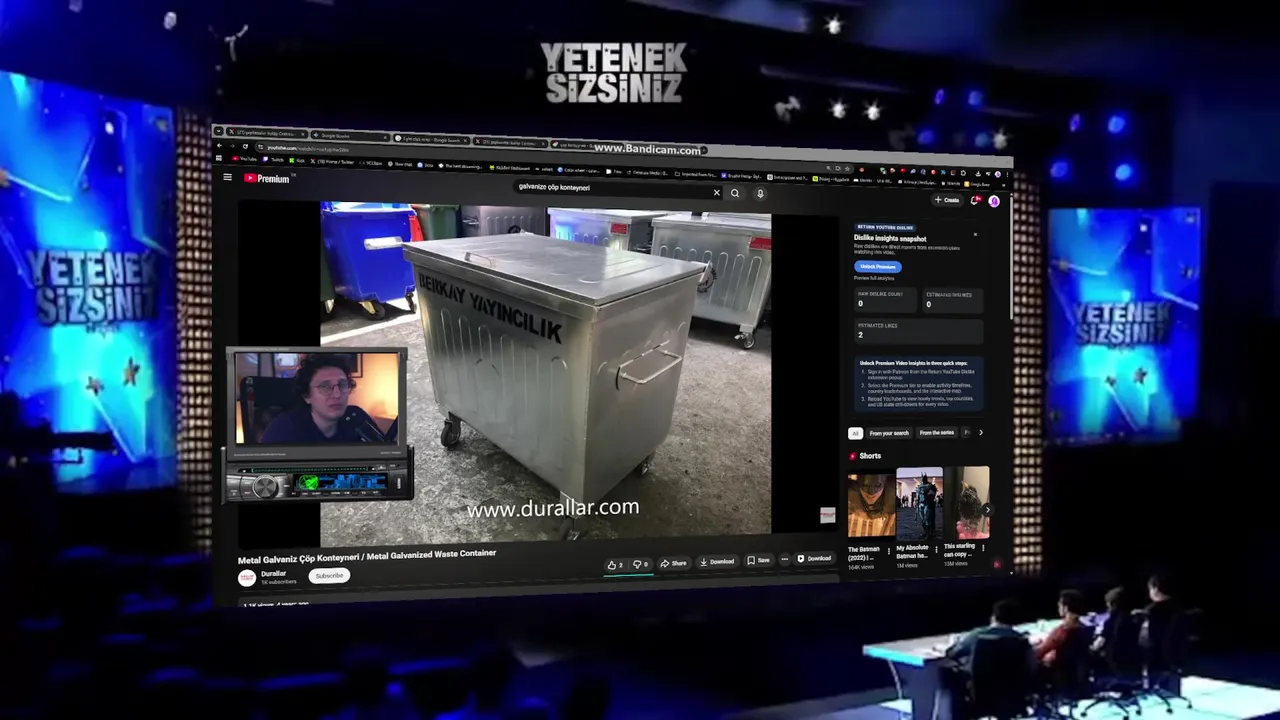
Task: Click the webcam overlay thumbnail
Action: [x=317, y=397]
